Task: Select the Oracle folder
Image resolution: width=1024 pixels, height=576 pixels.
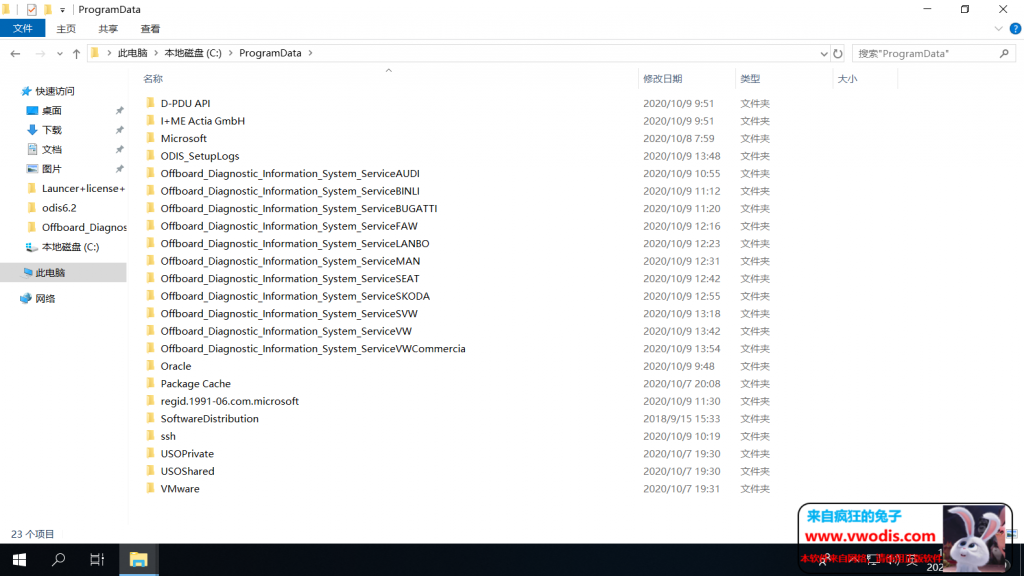Action: [x=176, y=366]
